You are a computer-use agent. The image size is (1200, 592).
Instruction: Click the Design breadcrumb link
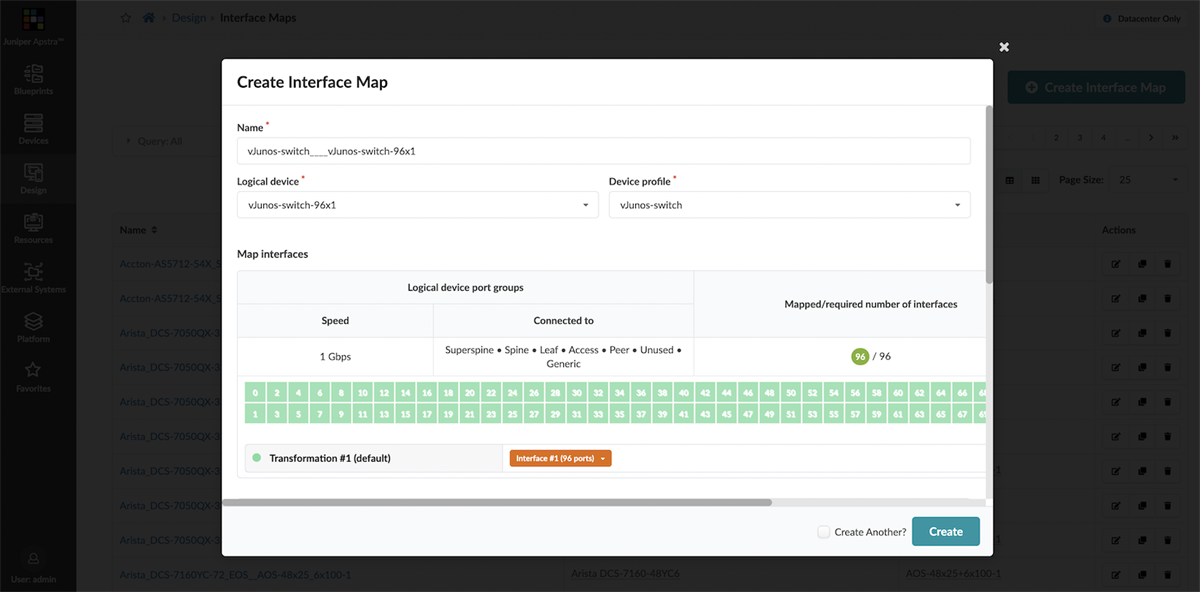click(189, 17)
